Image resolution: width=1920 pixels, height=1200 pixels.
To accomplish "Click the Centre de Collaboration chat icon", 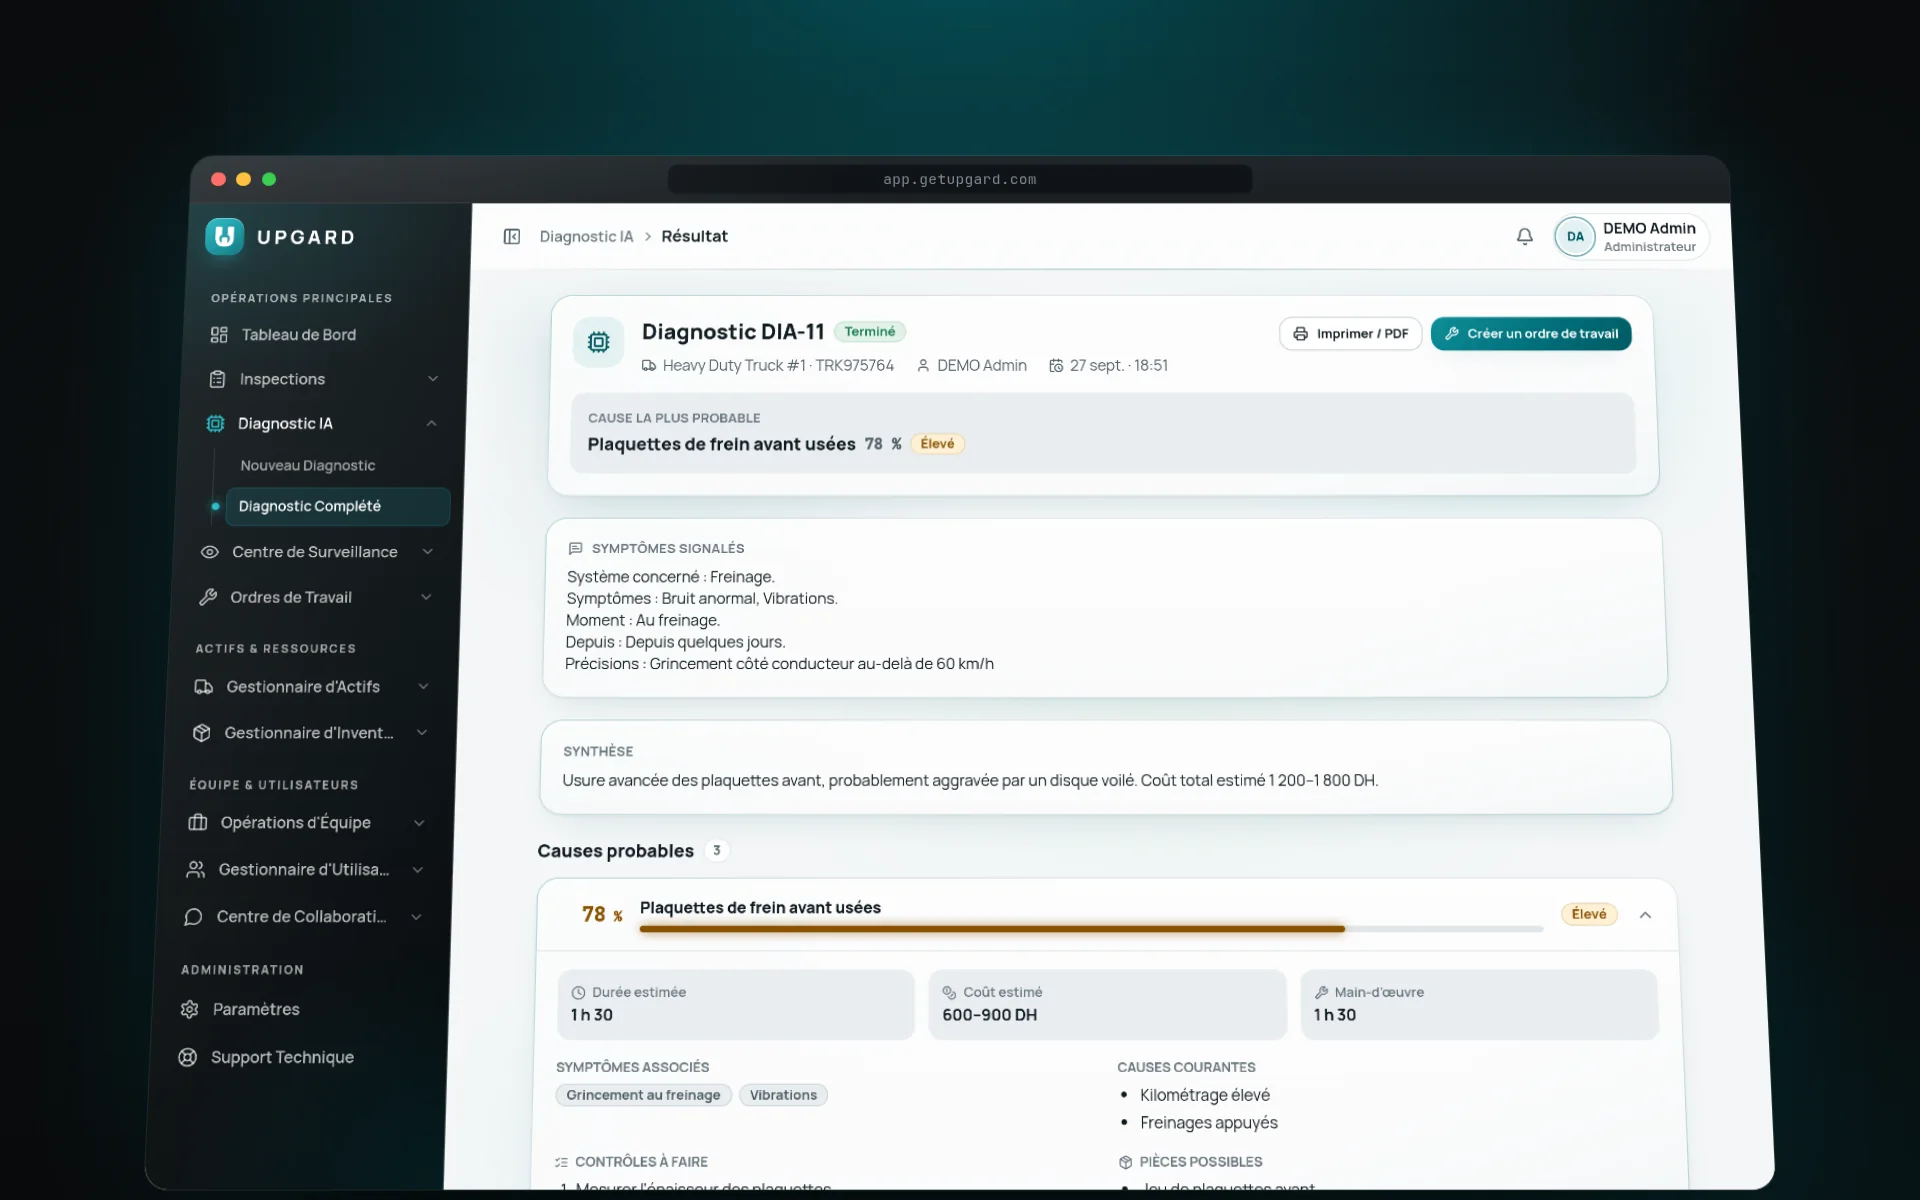I will 194,917.
